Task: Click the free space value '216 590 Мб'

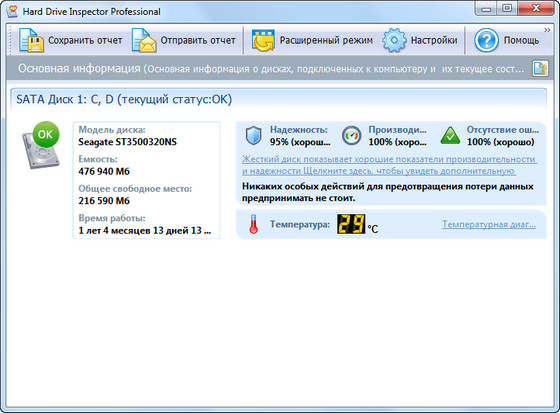Action: click(x=104, y=201)
